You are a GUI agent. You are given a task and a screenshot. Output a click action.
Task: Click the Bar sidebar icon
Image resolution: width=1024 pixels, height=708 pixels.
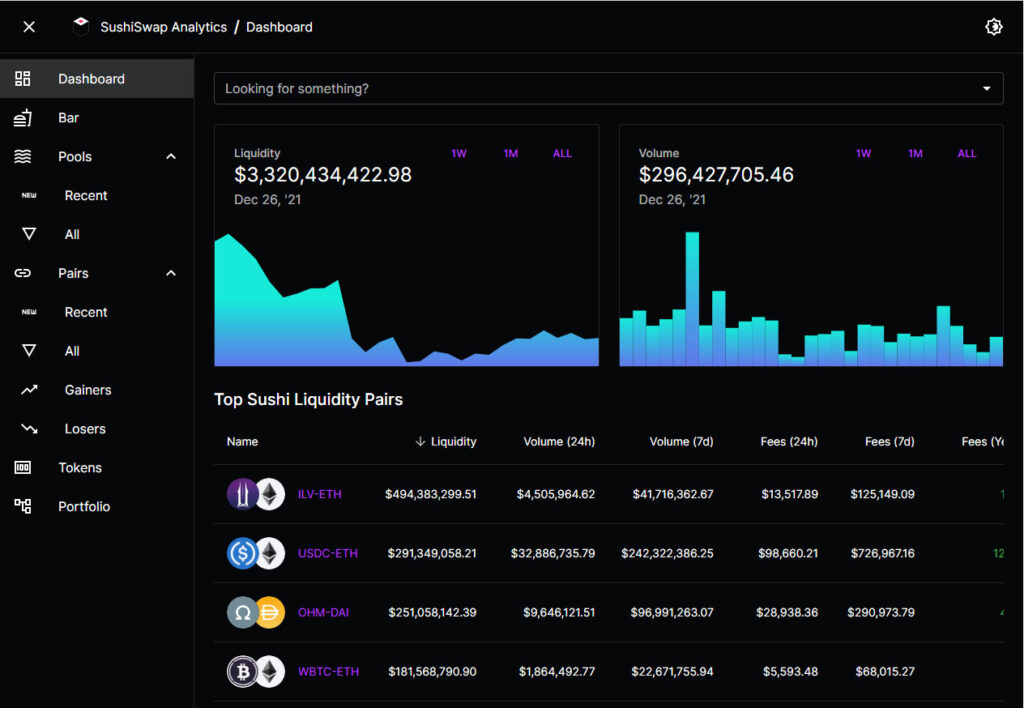23,118
